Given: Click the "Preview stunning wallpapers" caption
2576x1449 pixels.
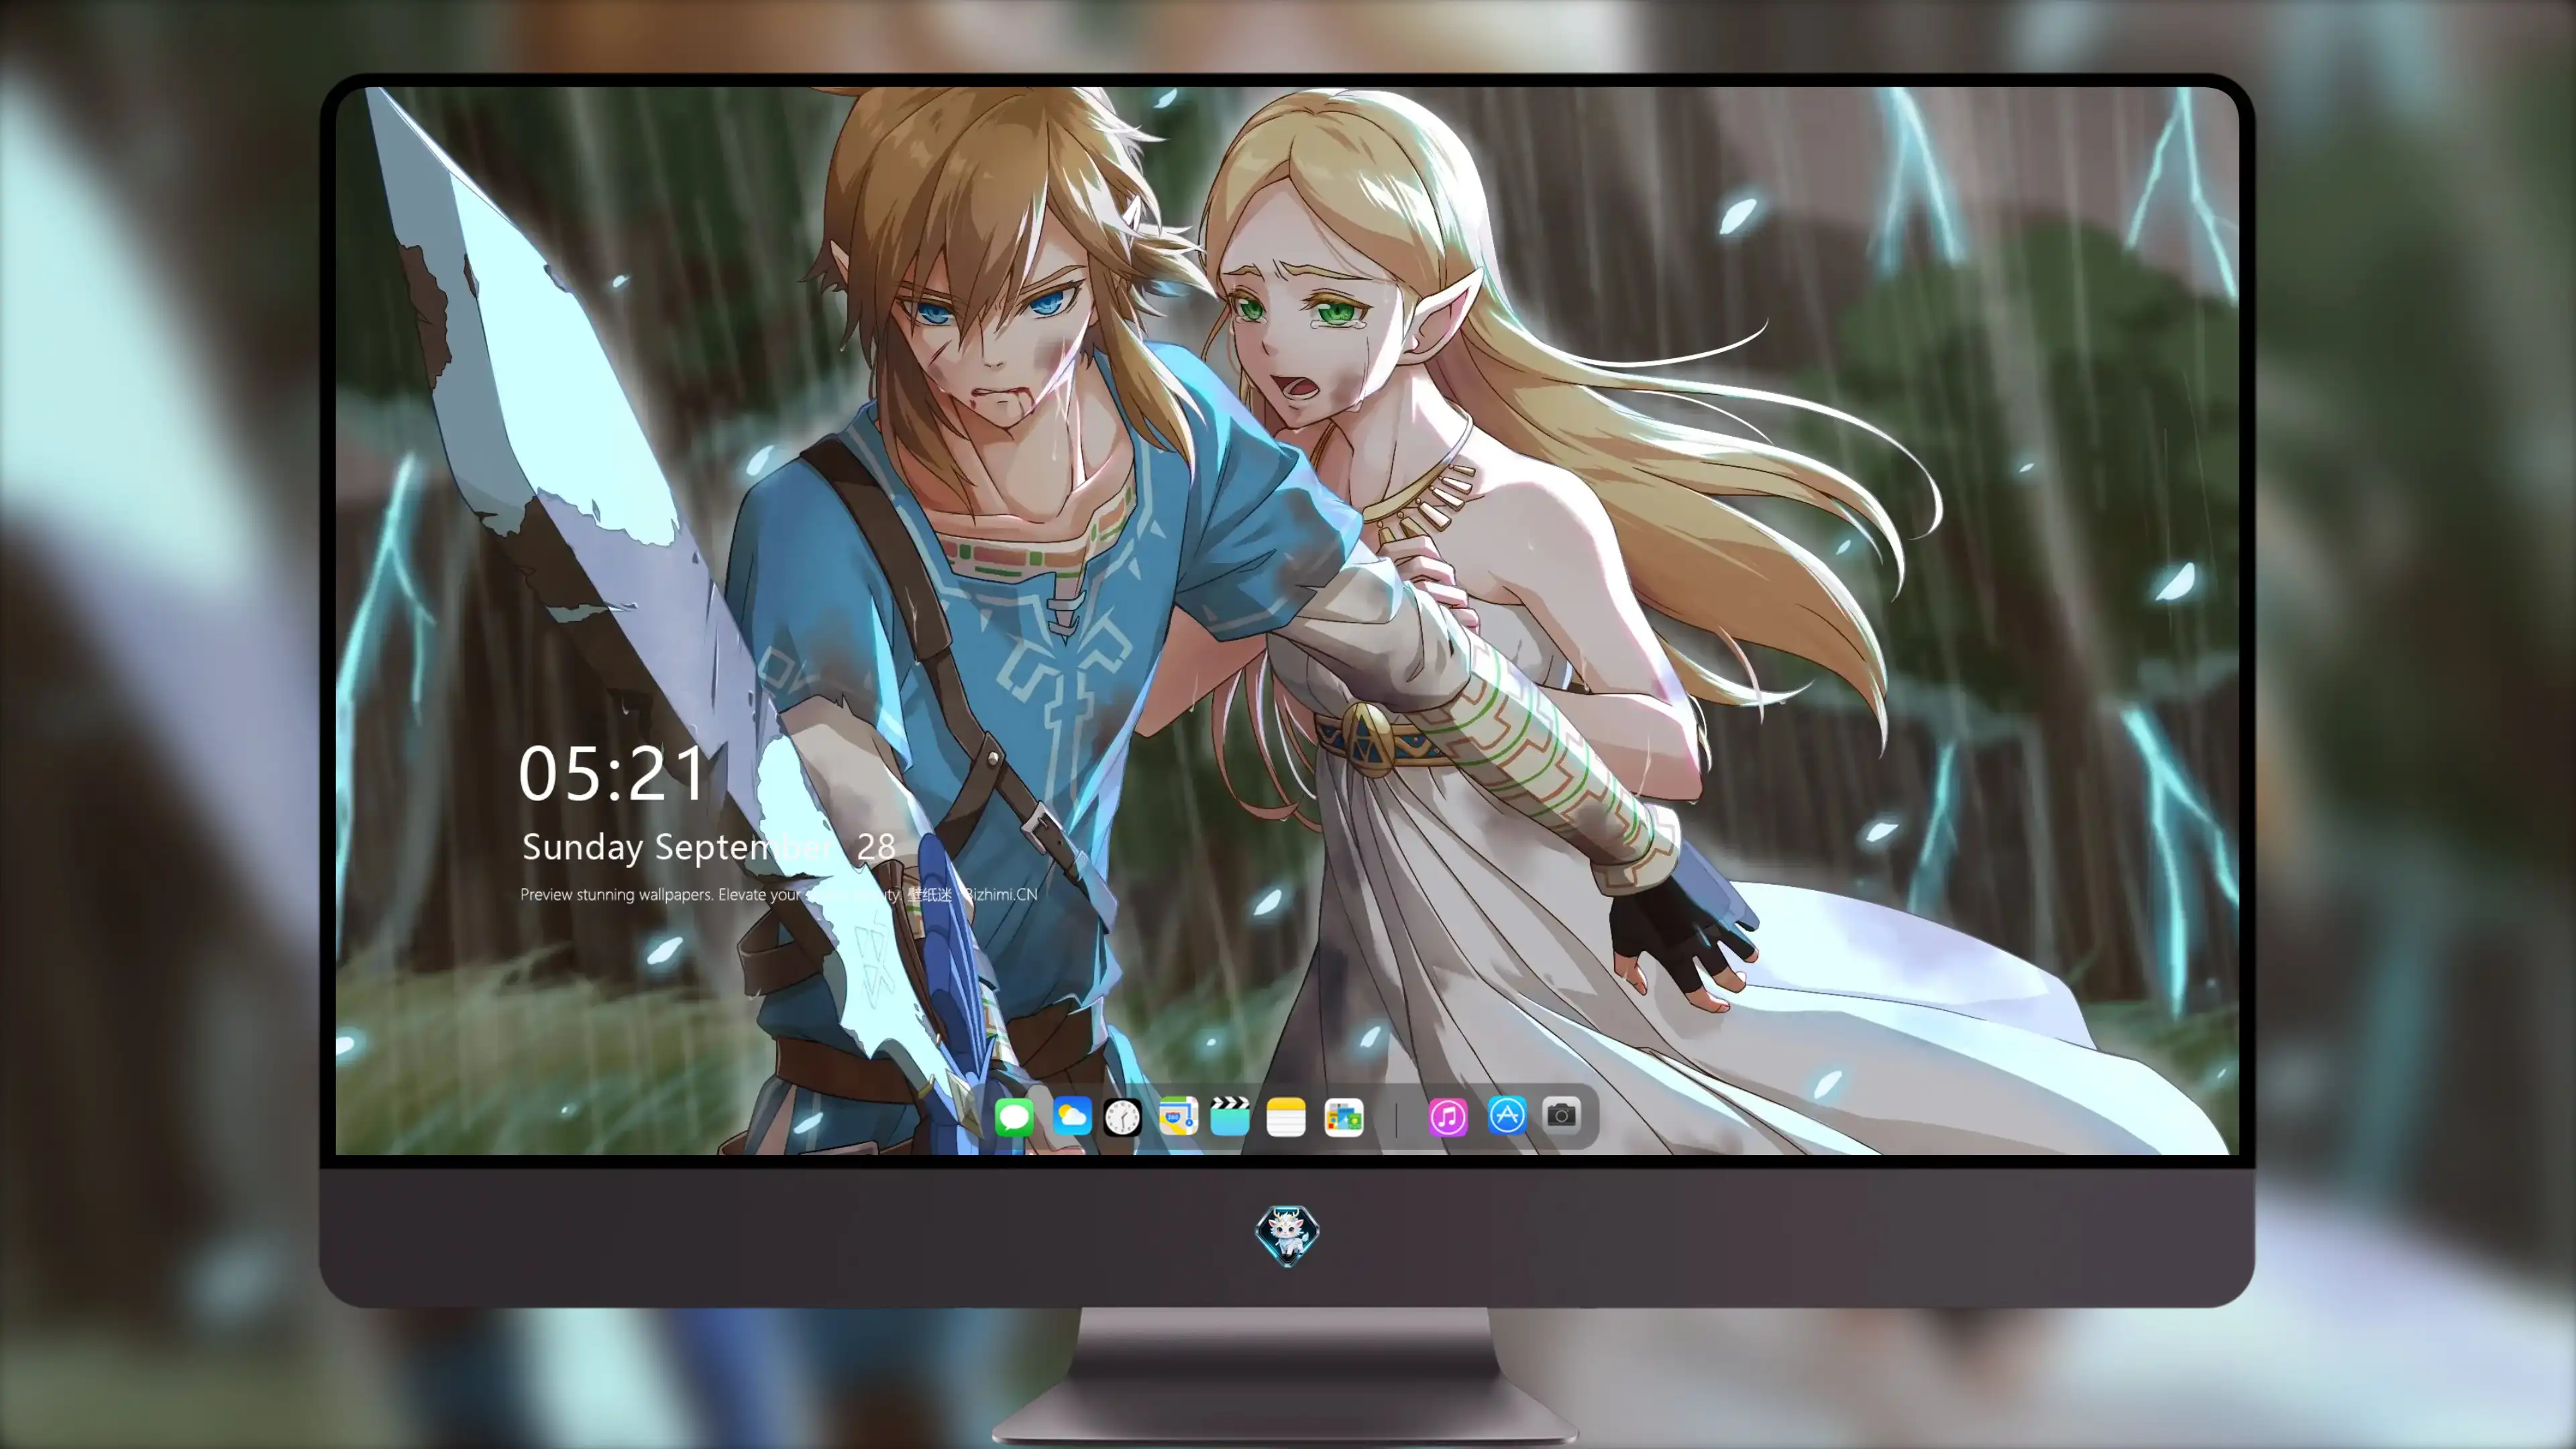Looking at the screenshot, I should [778, 894].
